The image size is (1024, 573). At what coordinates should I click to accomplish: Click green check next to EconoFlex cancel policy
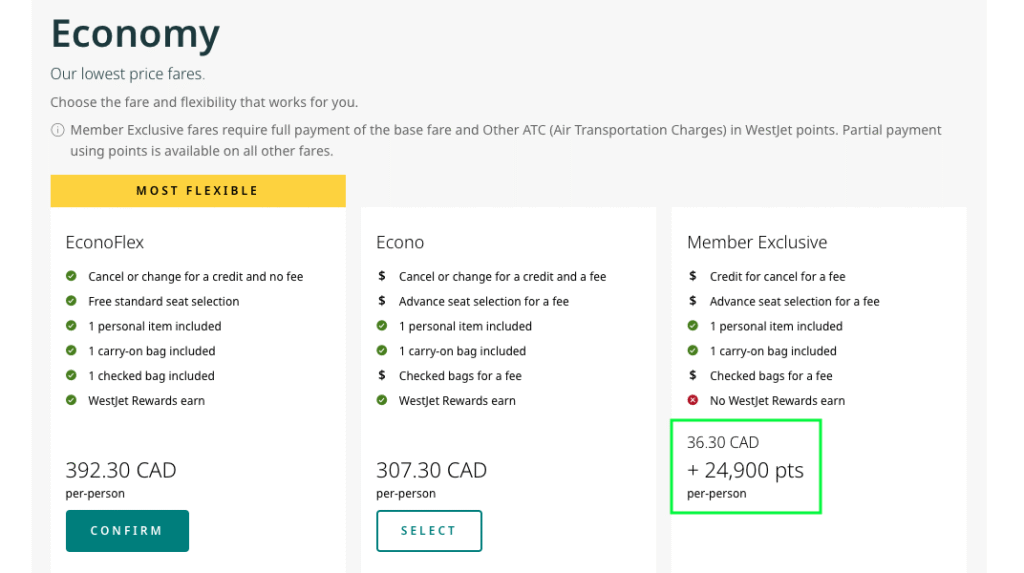pyautogui.click(x=71, y=276)
